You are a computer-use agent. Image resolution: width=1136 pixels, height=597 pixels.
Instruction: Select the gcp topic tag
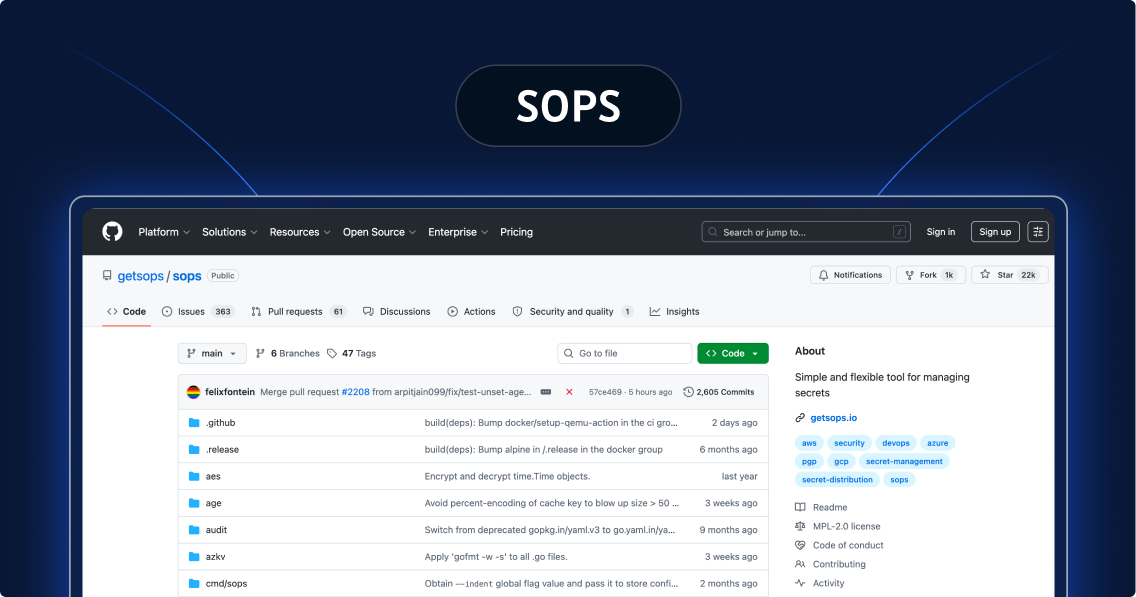point(841,462)
